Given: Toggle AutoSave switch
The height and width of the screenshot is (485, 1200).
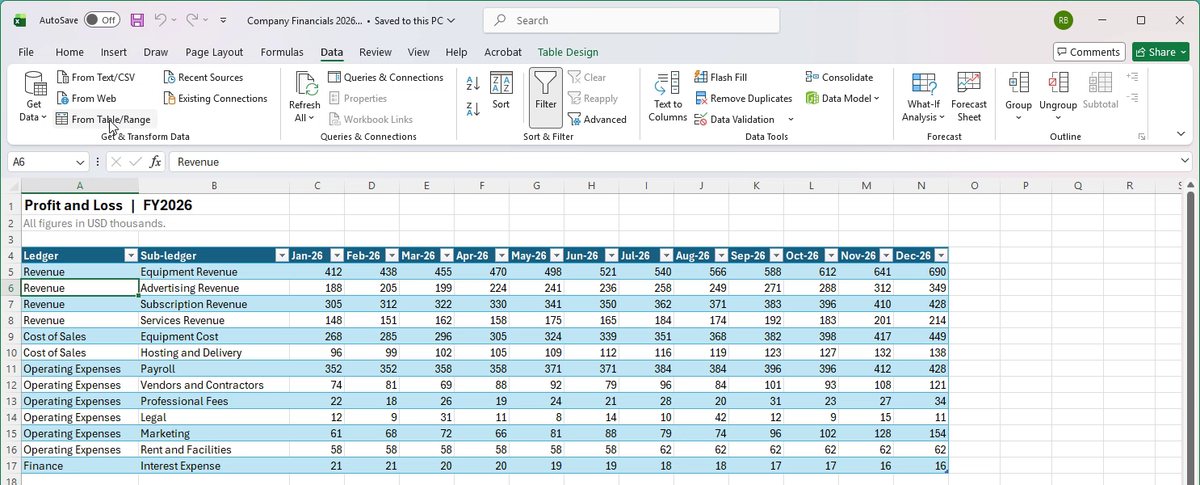Looking at the screenshot, I should click(x=101, y=20).
